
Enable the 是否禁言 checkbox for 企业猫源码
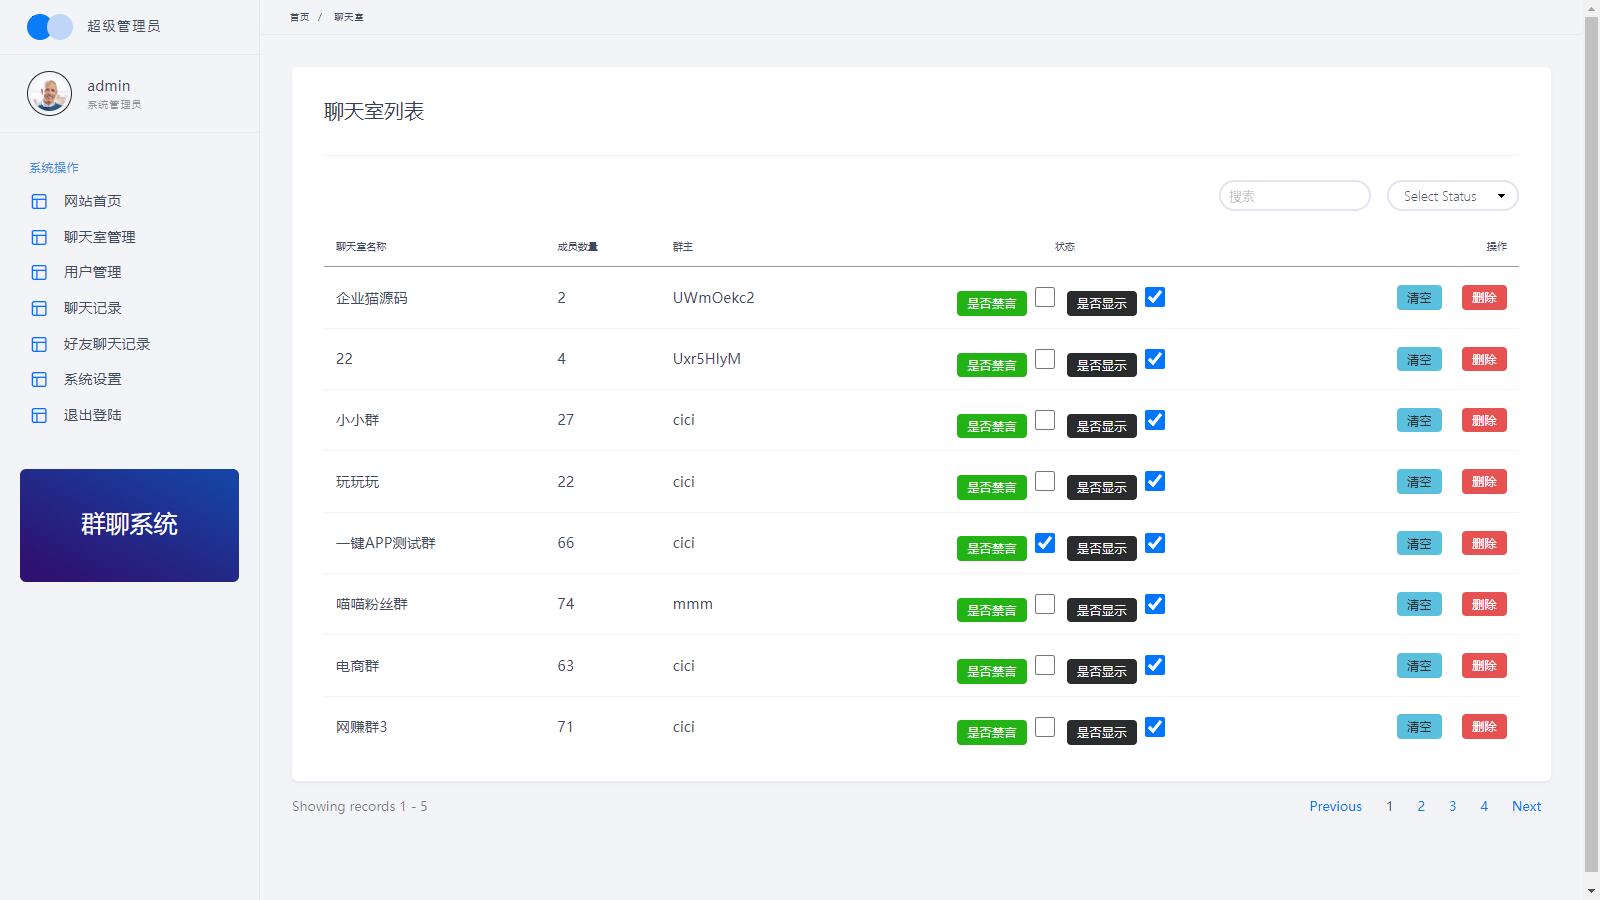point(1045,297)
